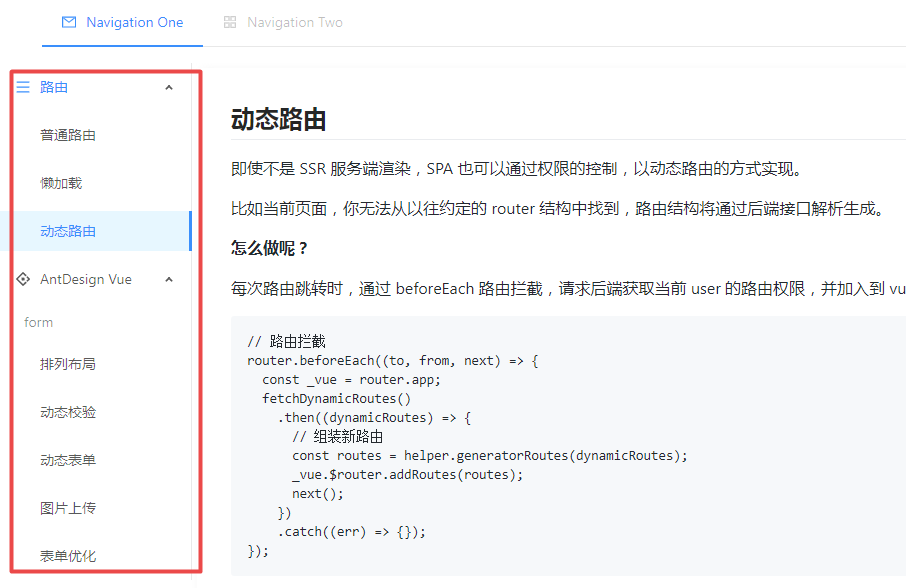Image resolution: width=906 pixels, height=588 pixels.
Task: Click the form group label in sidebar
Action: coord(38,322)
